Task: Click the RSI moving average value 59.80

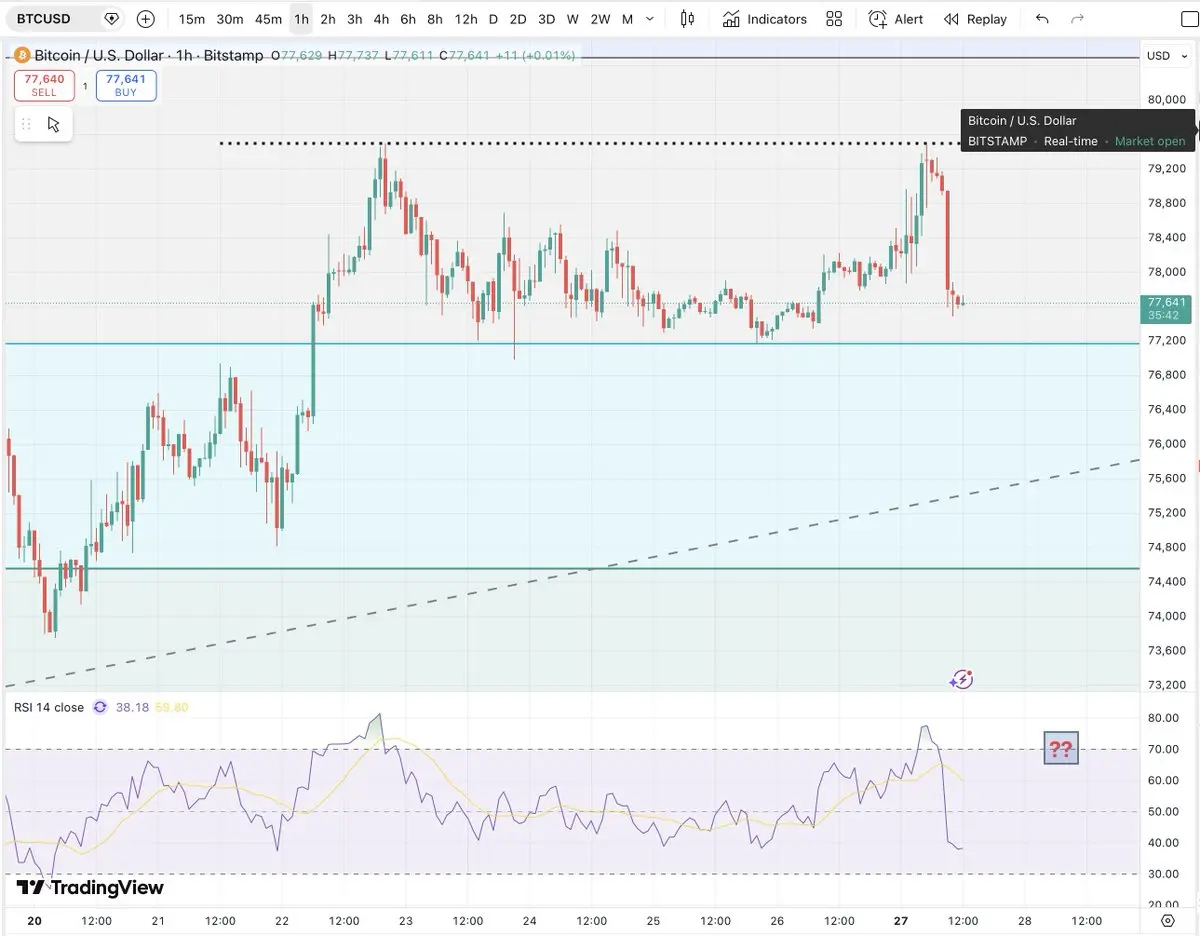Action: tap(171, 707)
